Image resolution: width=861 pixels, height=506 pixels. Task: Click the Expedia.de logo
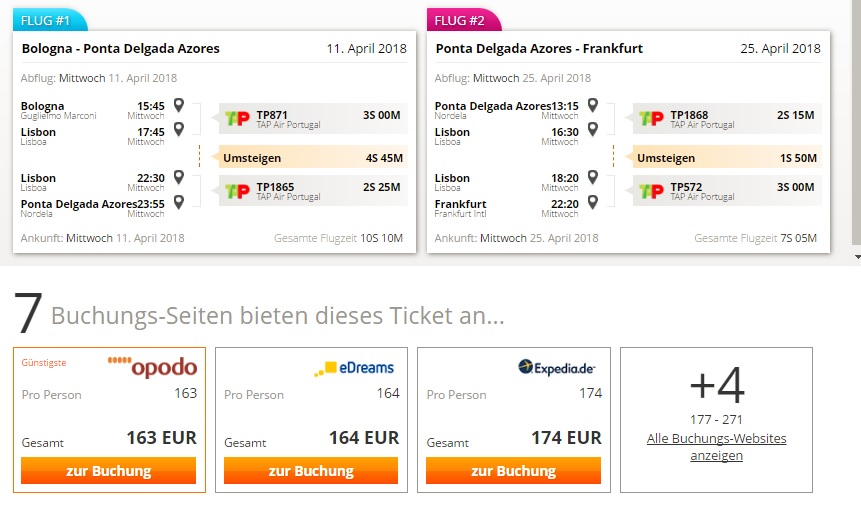click(x=557, y=368)
